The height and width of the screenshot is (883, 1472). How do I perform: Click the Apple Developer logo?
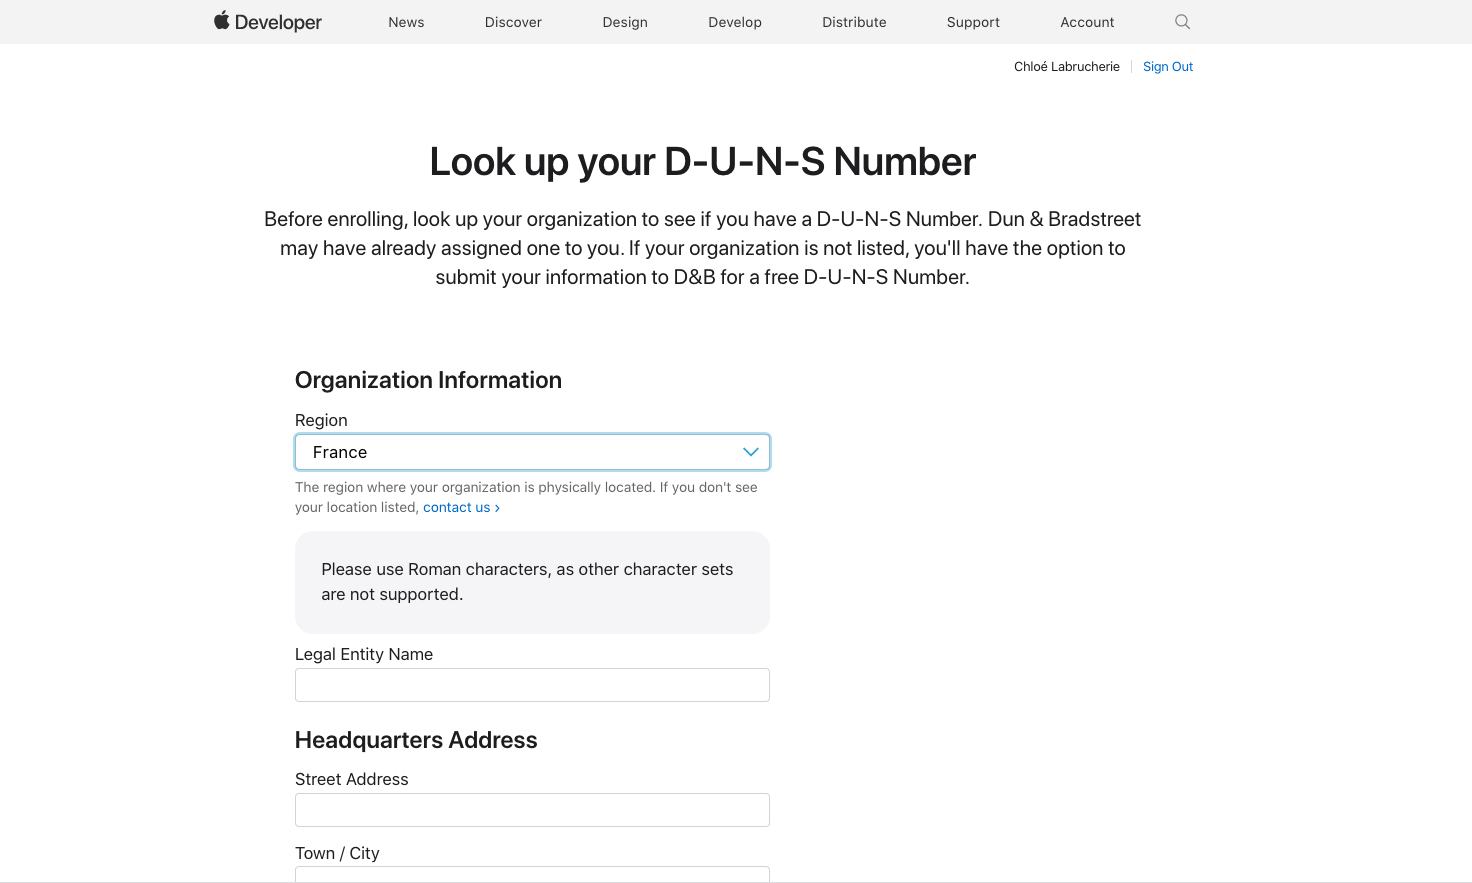tap(267, 22)
